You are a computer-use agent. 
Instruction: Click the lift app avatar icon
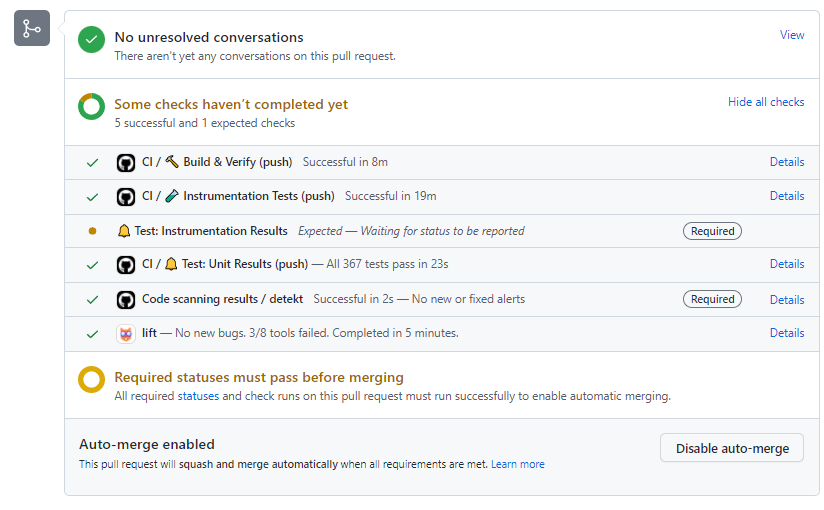point(126,334)
